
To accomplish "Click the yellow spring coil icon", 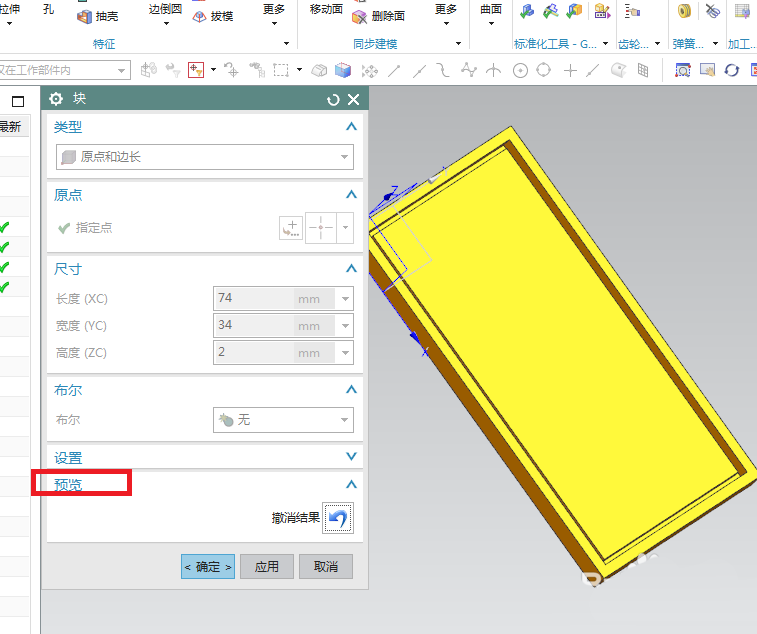I will click(684, 11).
